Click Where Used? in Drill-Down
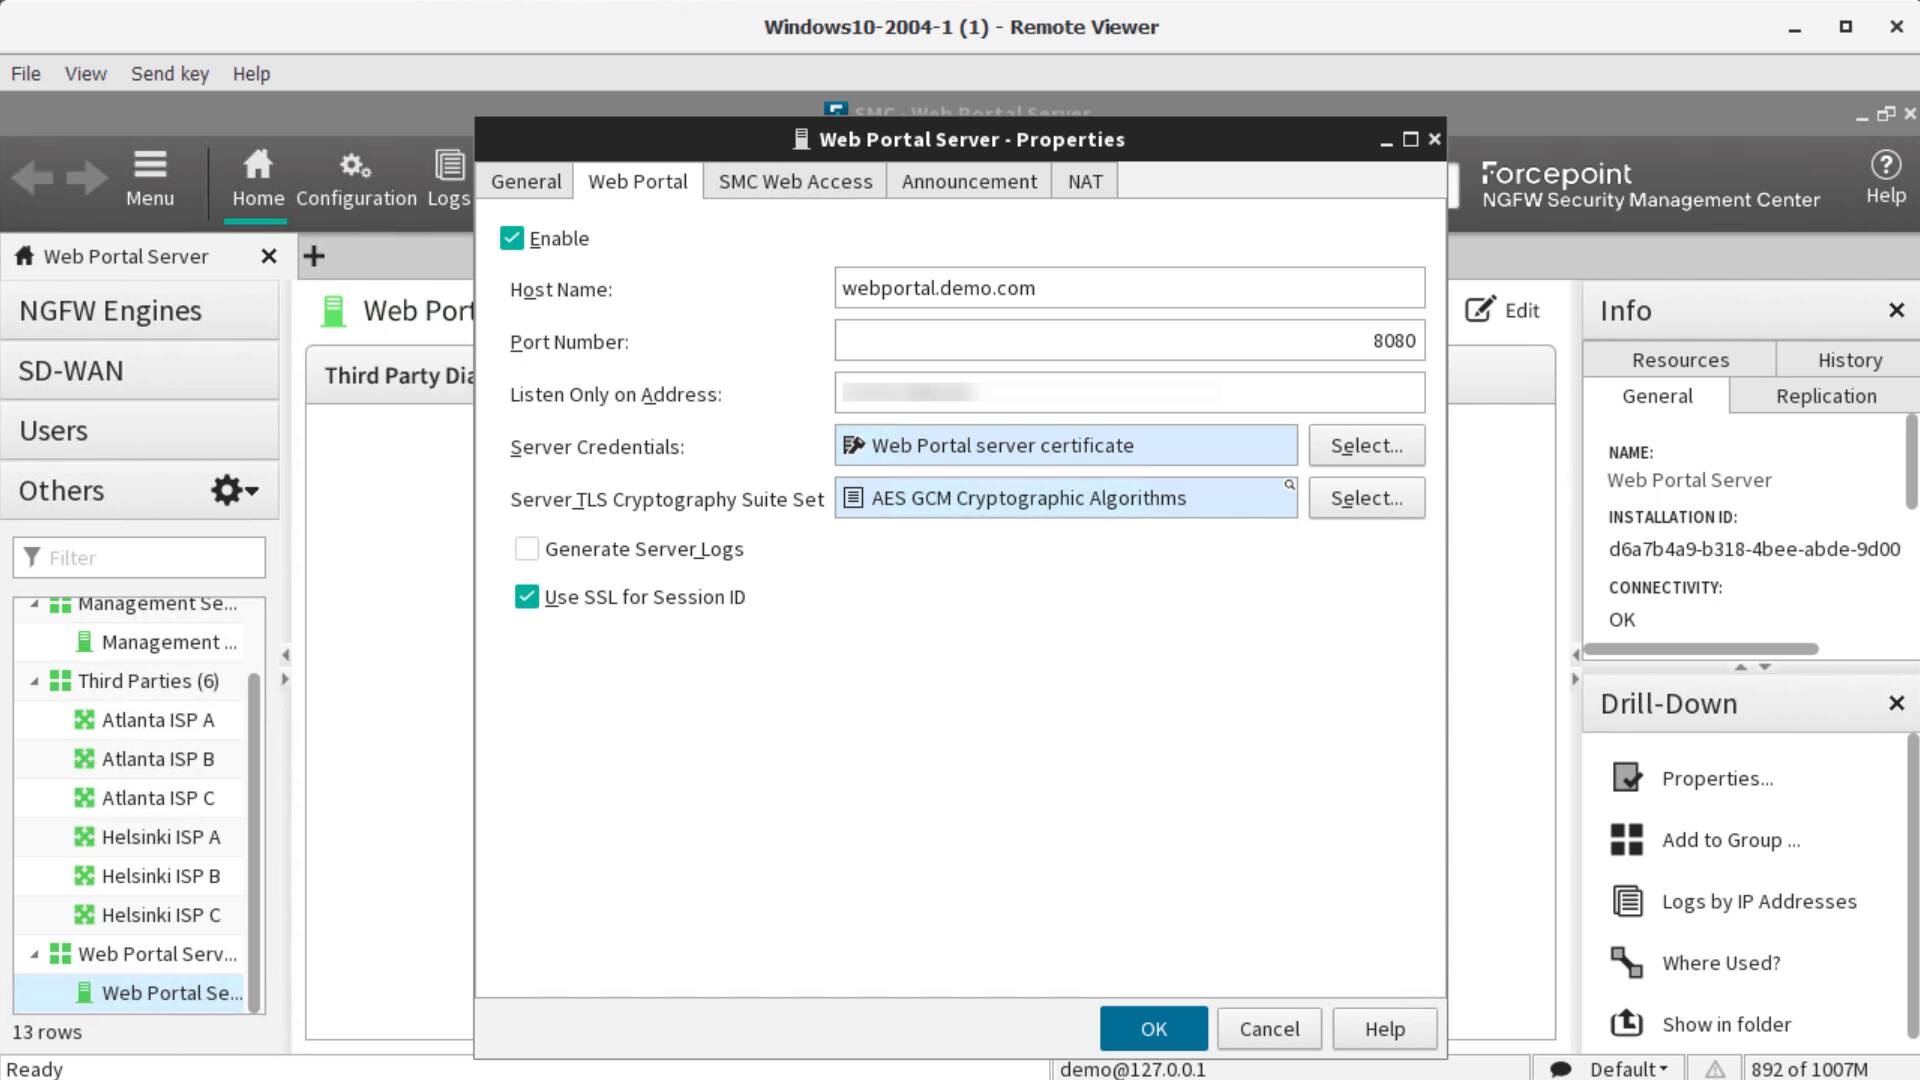Screen dimensions: 1920x1080 click(1720, 963)
